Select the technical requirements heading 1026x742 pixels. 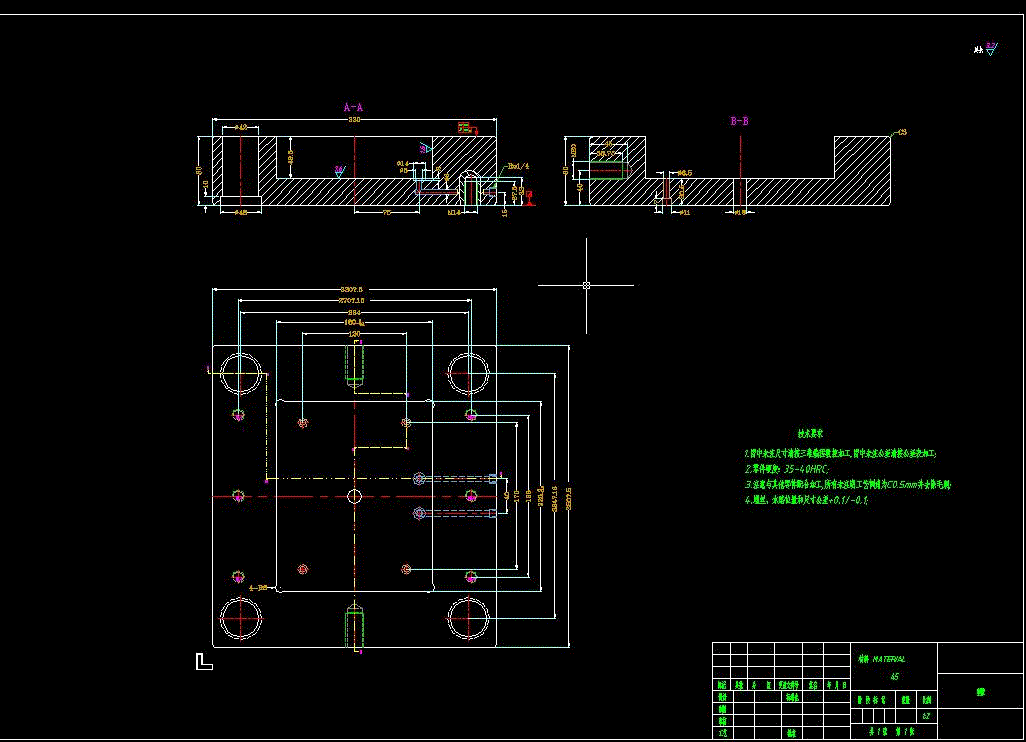[x=810, y=433]
